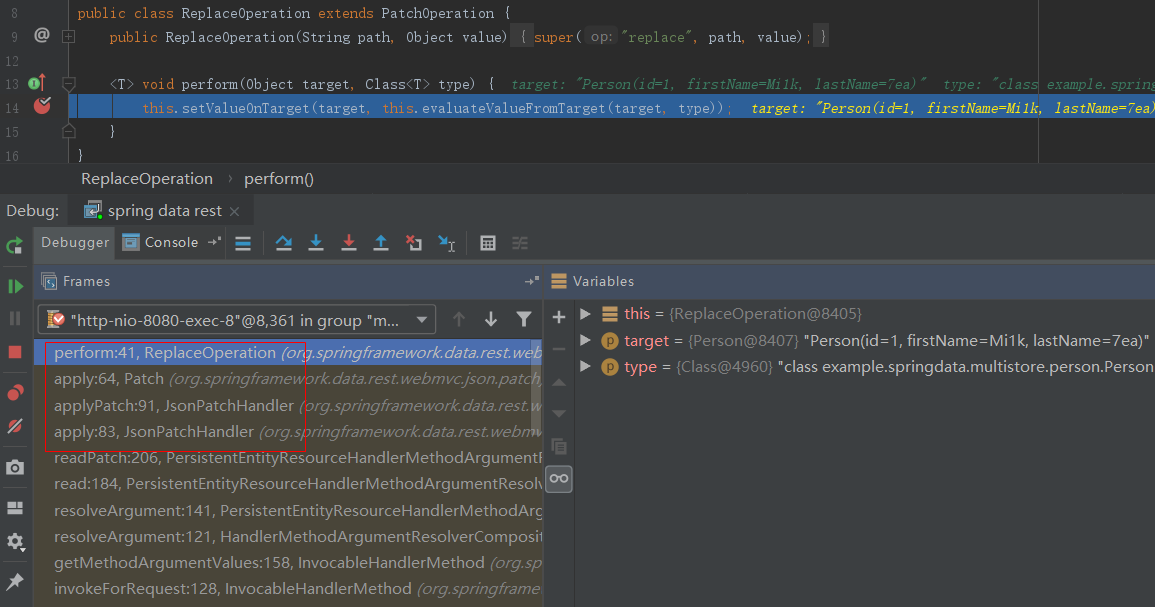Screen dimensions: 1155x607
Task: Open the Evaluate Expression calculator icon
Action: pyautogui.click(x=488, y=243)
